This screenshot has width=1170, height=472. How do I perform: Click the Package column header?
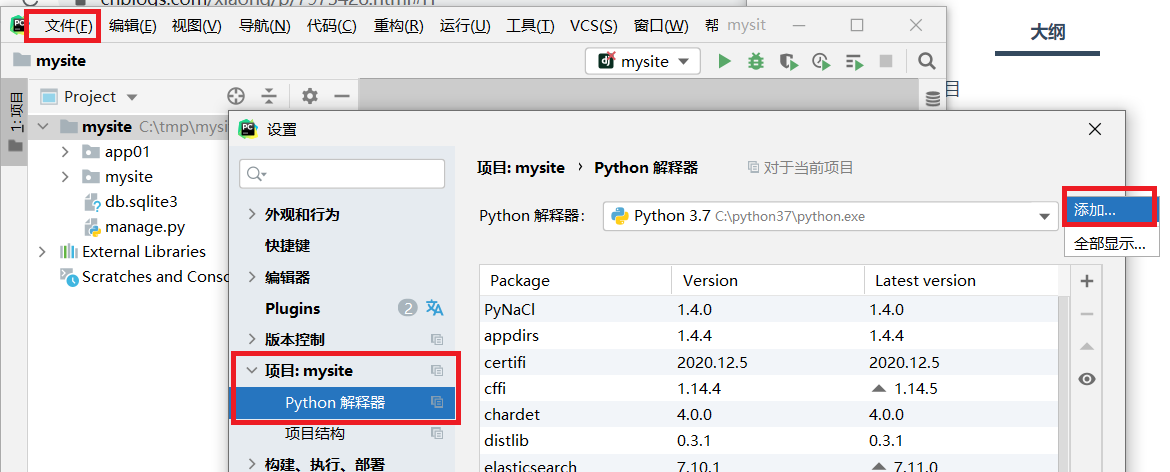point(575,280)
